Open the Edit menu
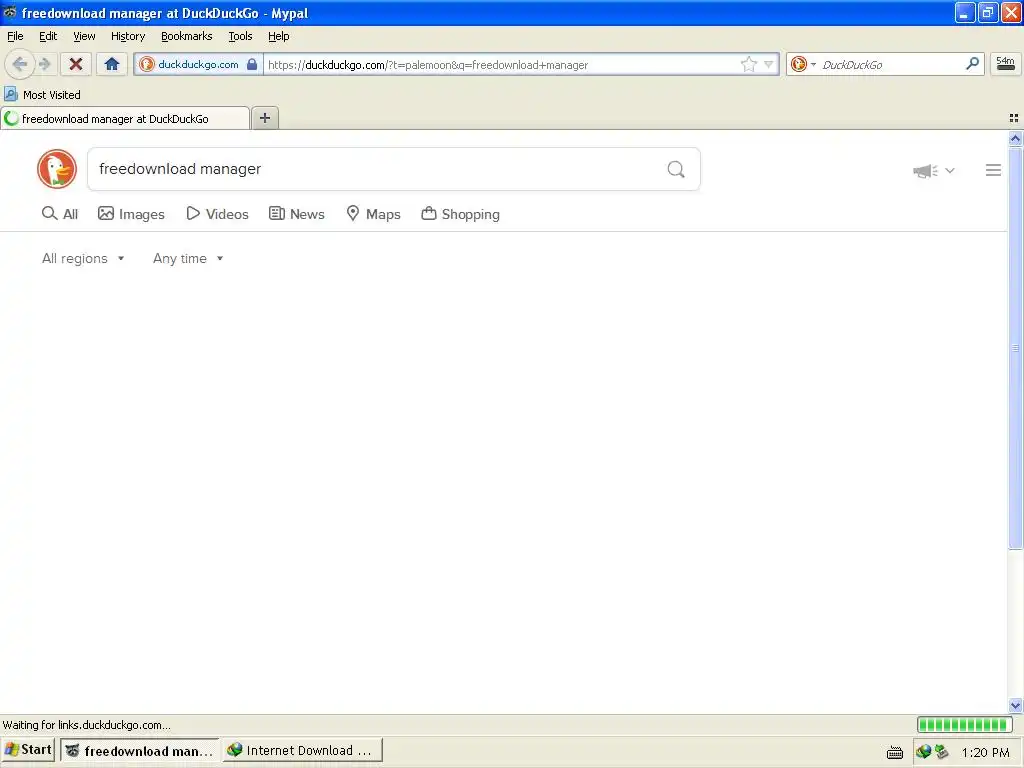Screen dimensions: 1024x768 tap(48, 36)
